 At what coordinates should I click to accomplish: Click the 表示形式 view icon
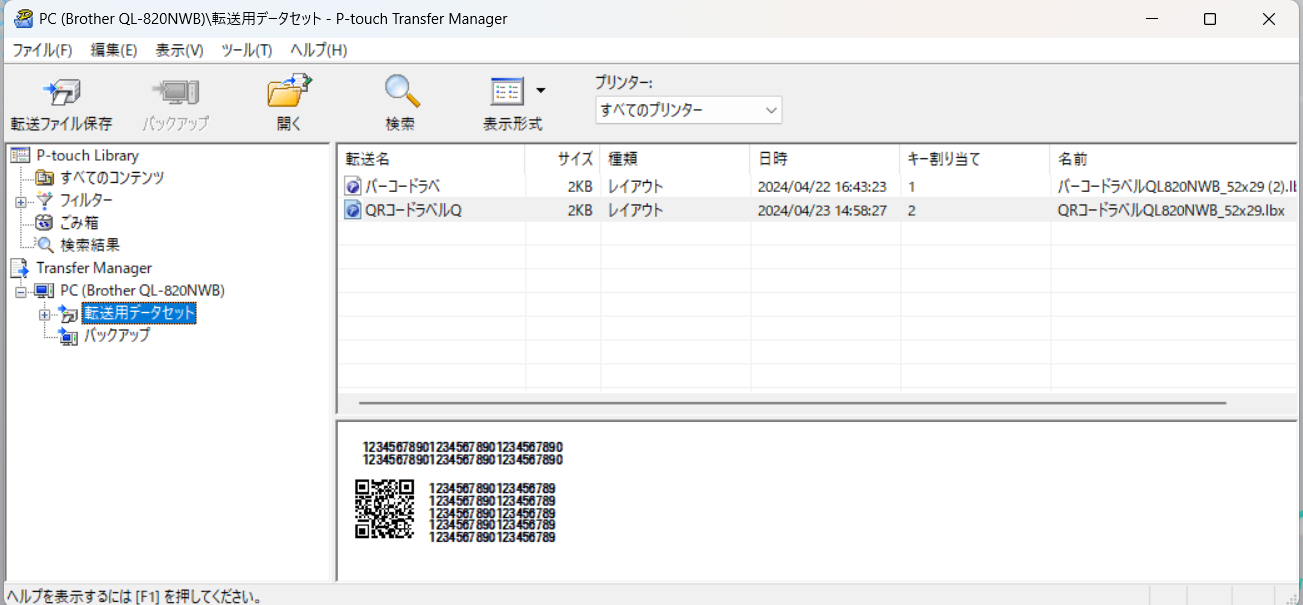click(x=507, y=92)
